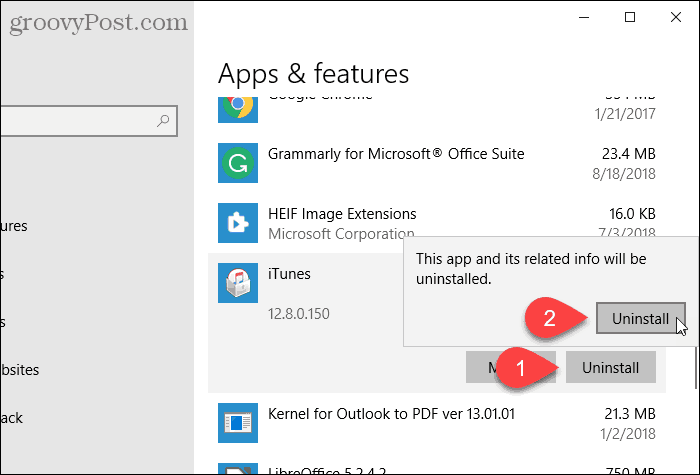Click the Kernel for Outlook to PDF icon
This screenshot has width=700, height=475.
tap(238, 423)
